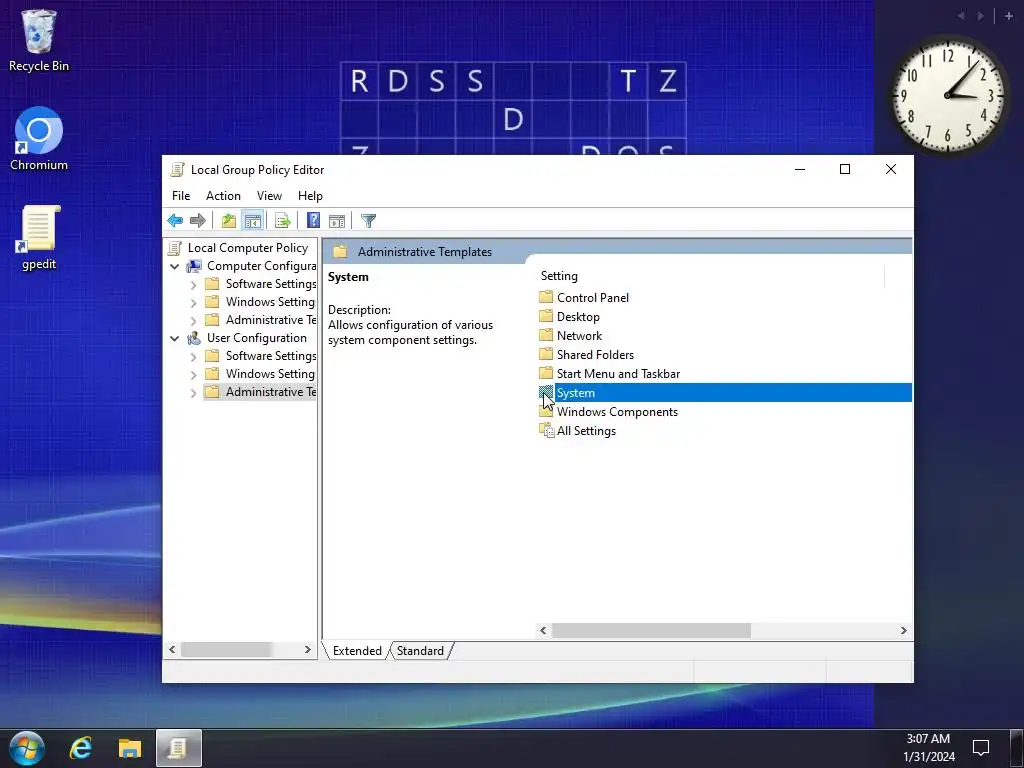The width and height of the screenshot is (1024, 768).
Task: Click the Chromium desktop shortcut
Action: 39,138
